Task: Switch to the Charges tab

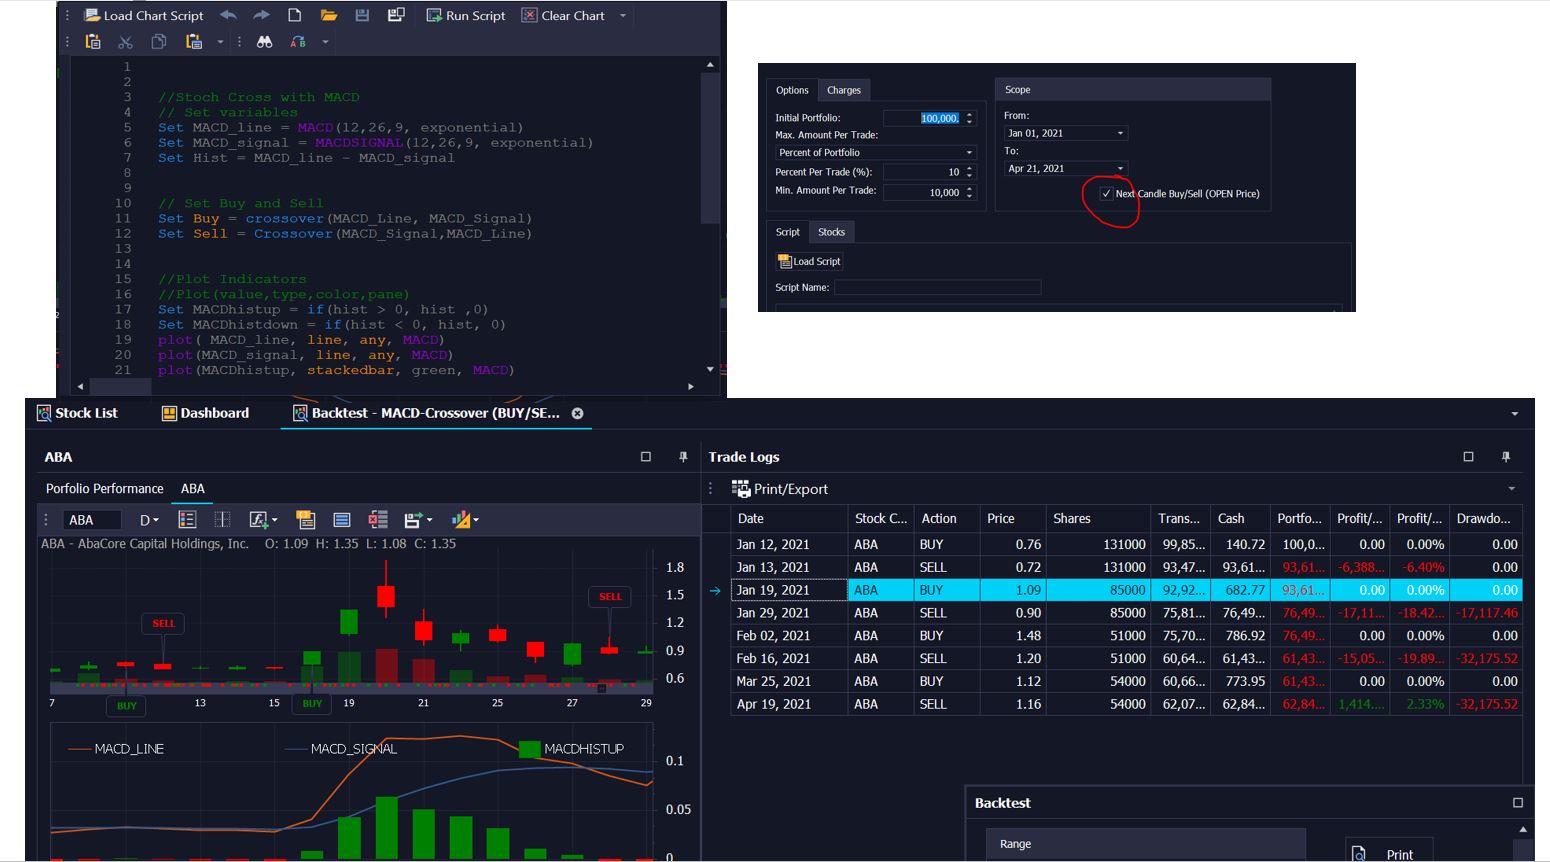Action: pyautogui.click(x=843, y=90)
